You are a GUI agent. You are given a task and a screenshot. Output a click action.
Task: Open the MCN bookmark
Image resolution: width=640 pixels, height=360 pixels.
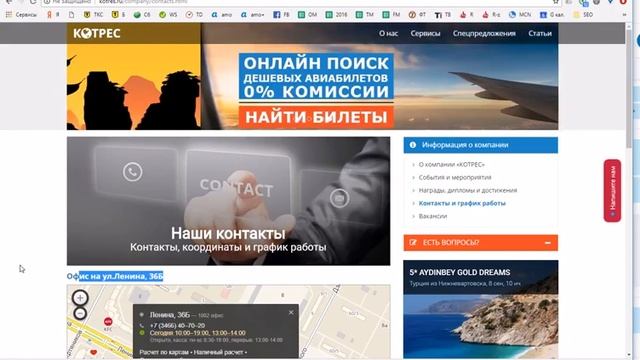(520, 15)
